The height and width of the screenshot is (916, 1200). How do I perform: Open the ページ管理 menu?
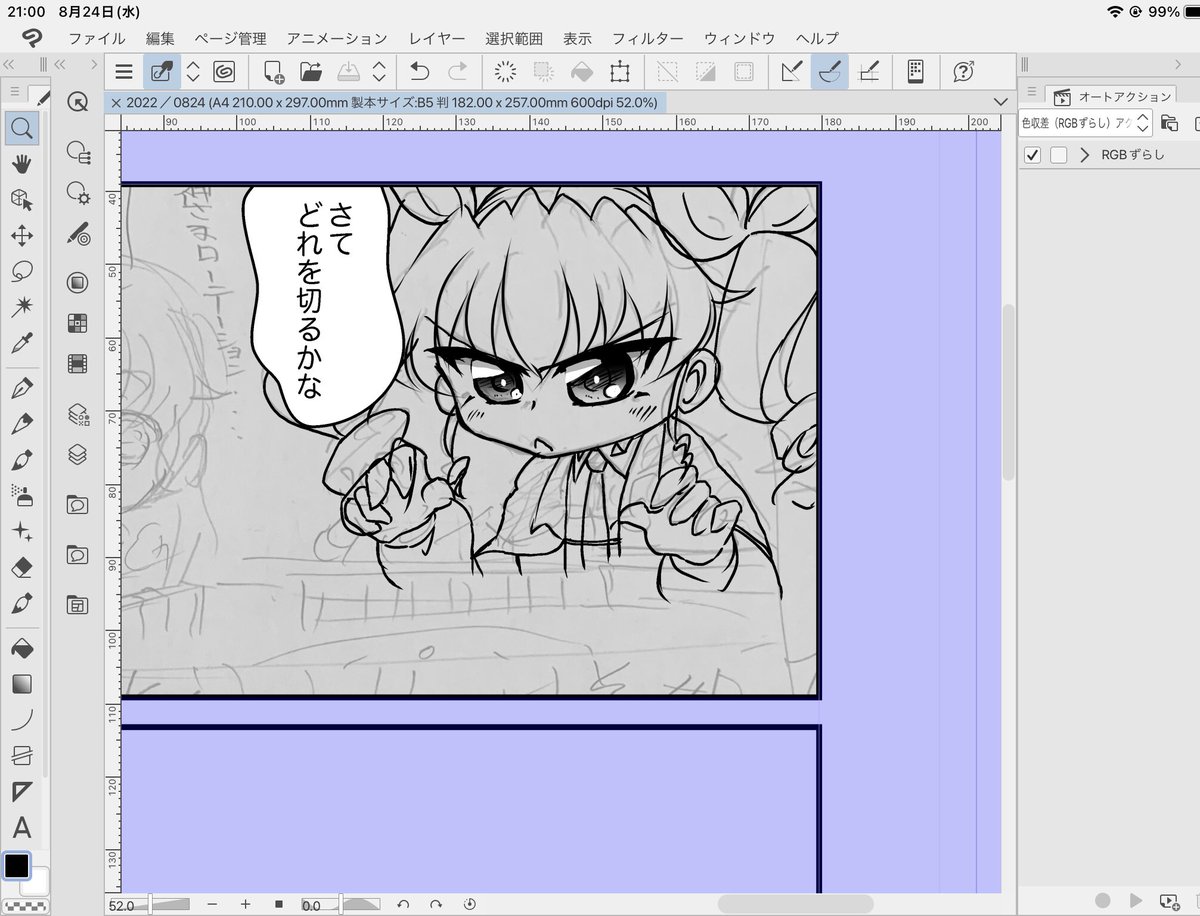[230, 39]
